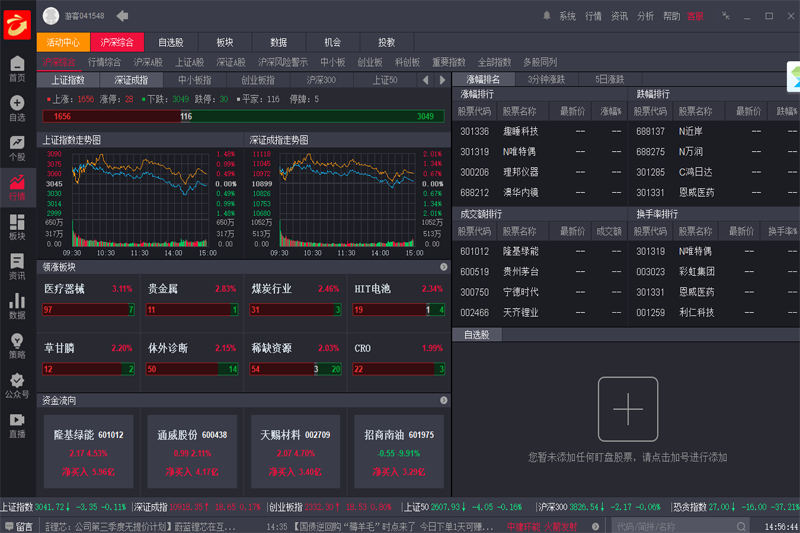The image size is (800, 533).
Task: Click the large plus to add watchlist stock
Action: pyautogui.click(x=627, y=410)
